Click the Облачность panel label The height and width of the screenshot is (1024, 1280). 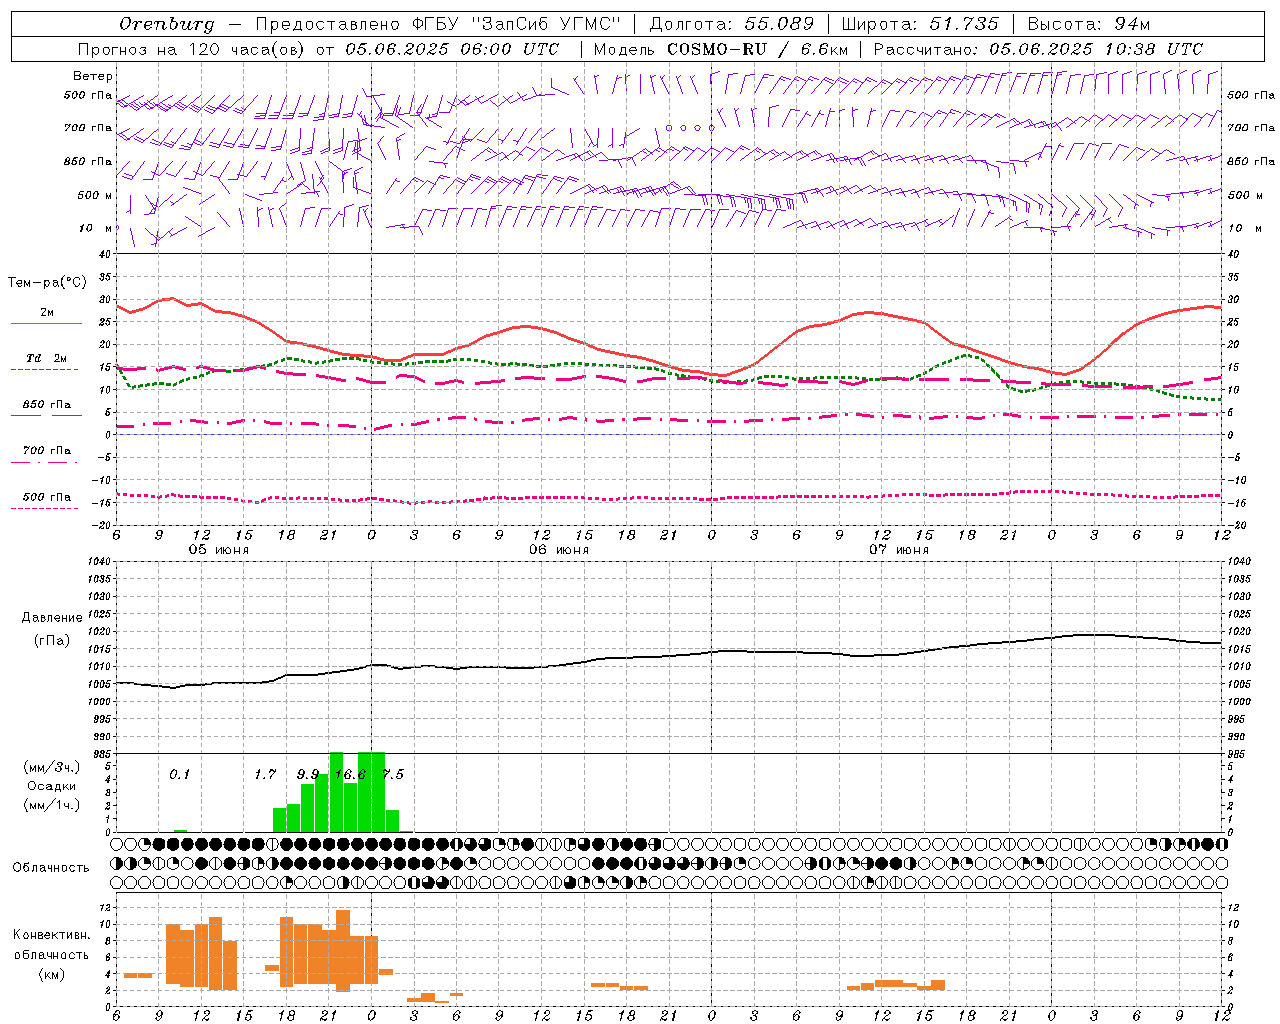point(51,868)
